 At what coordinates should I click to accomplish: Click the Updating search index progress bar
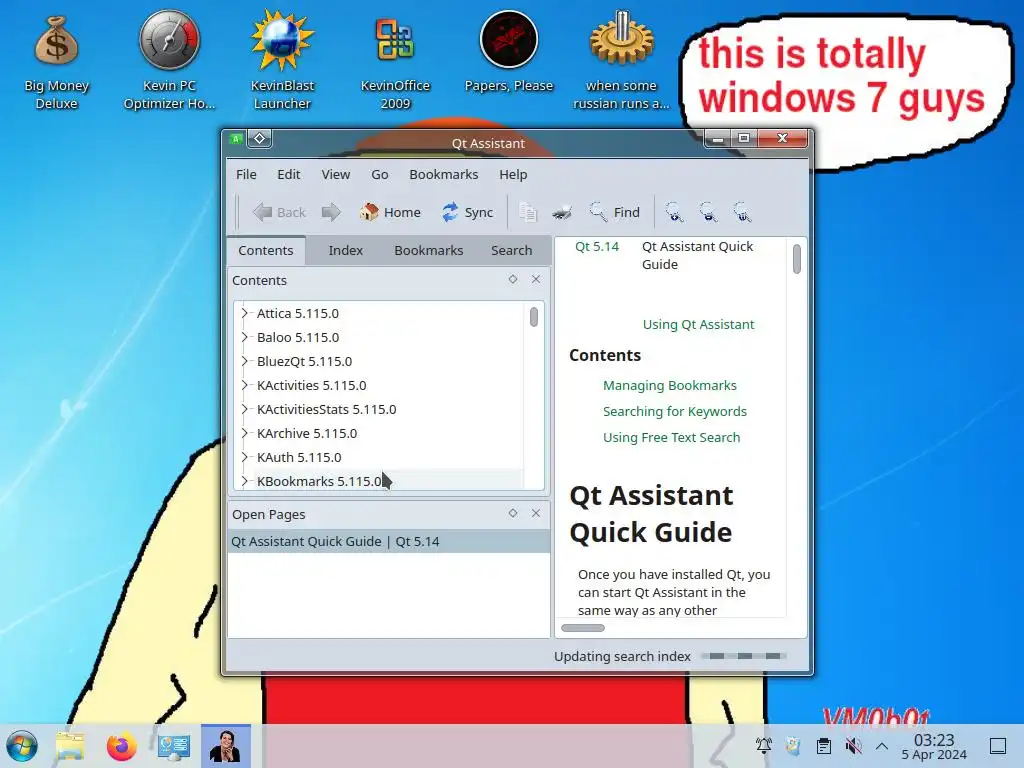pos(744,656)
